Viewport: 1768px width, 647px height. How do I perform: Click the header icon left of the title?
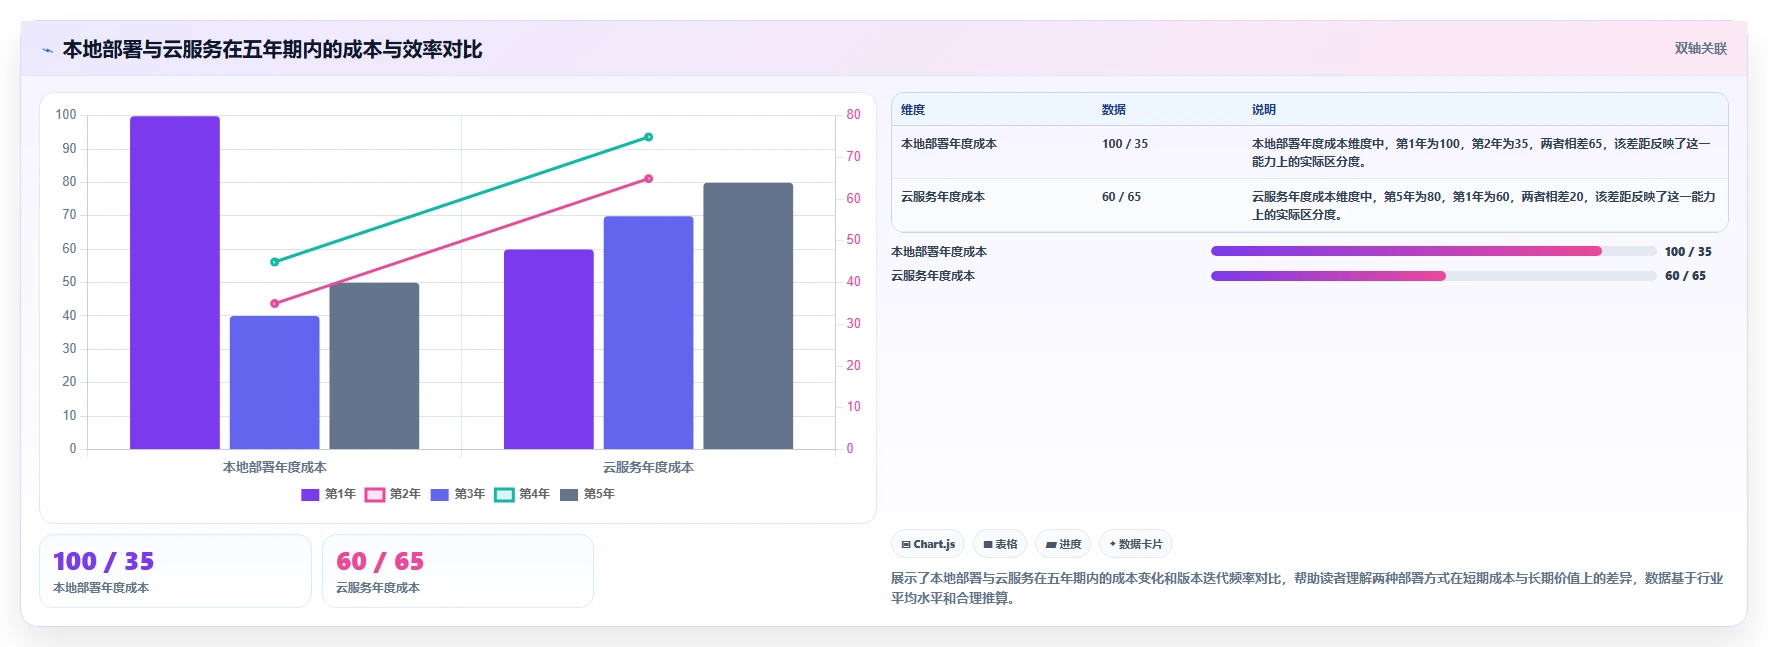click(x=47, y=50)
